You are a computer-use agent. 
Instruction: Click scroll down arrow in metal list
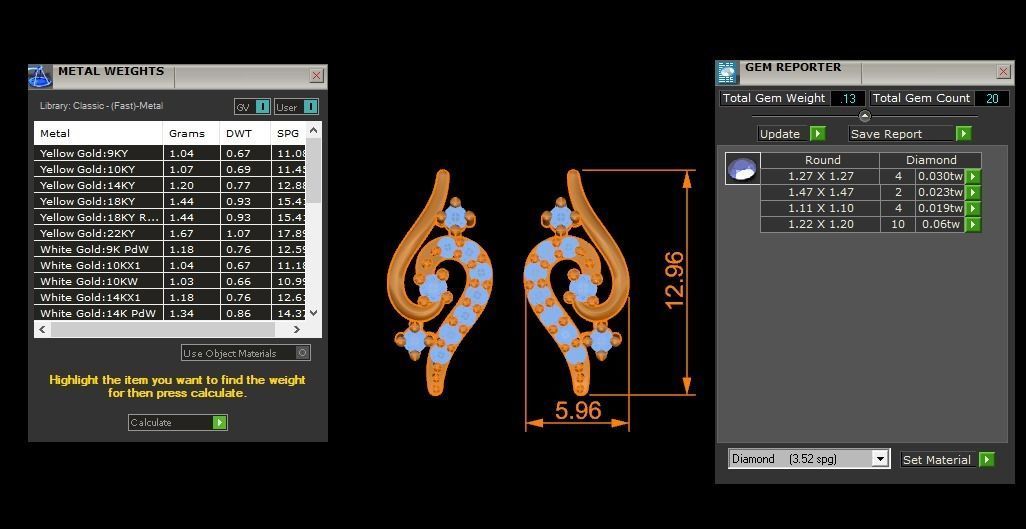pyautogui.click(x=313, y=313)
